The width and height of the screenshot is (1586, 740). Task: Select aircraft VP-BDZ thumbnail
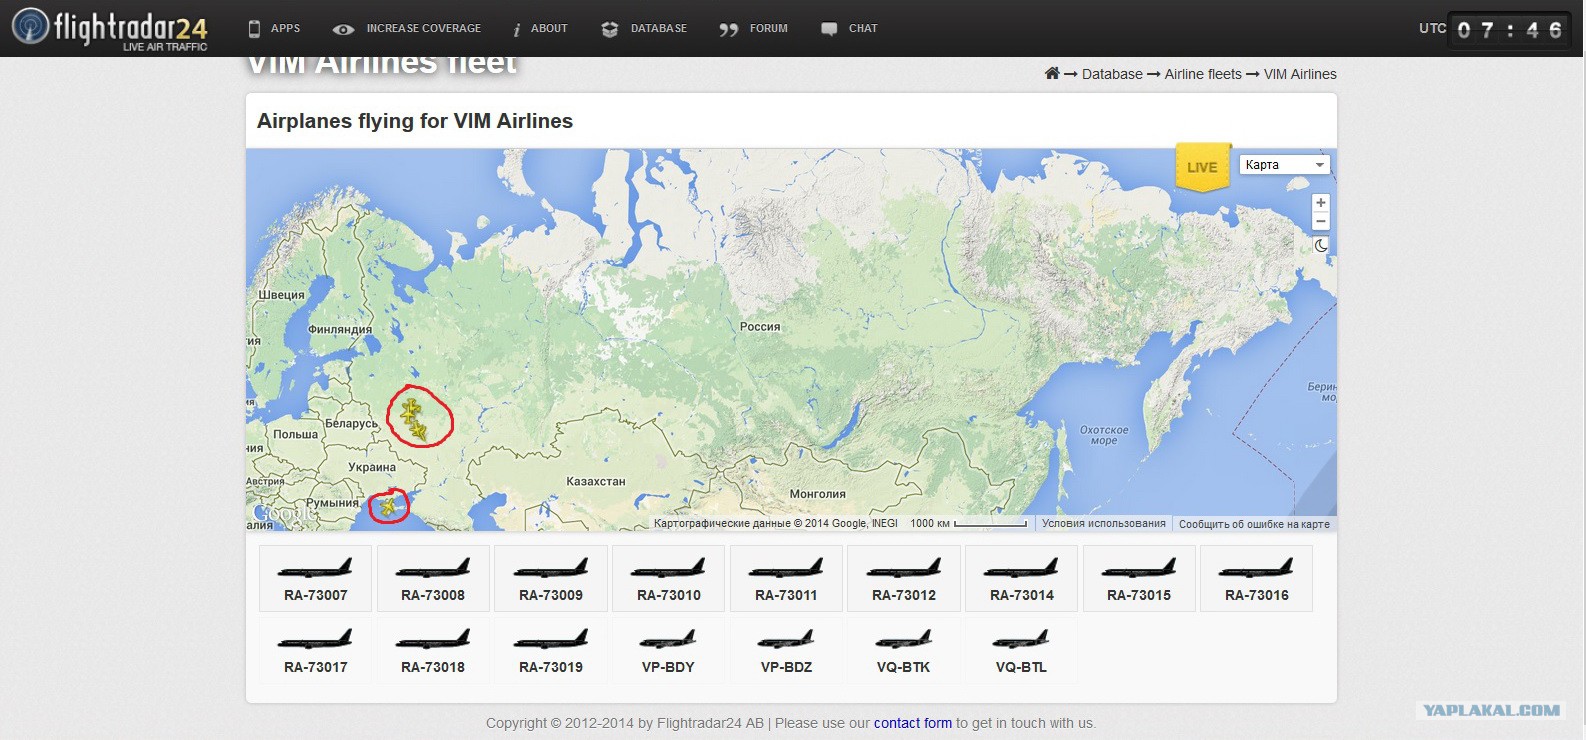pos(786,650)
